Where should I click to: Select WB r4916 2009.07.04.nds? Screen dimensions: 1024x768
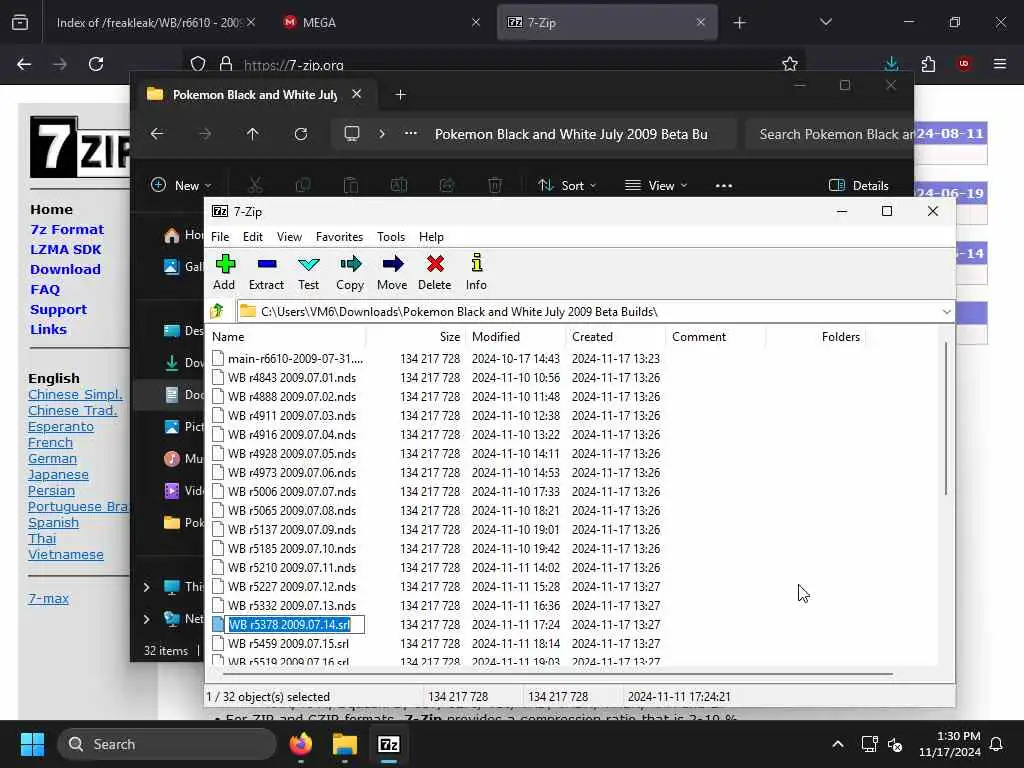click(291, 434)
